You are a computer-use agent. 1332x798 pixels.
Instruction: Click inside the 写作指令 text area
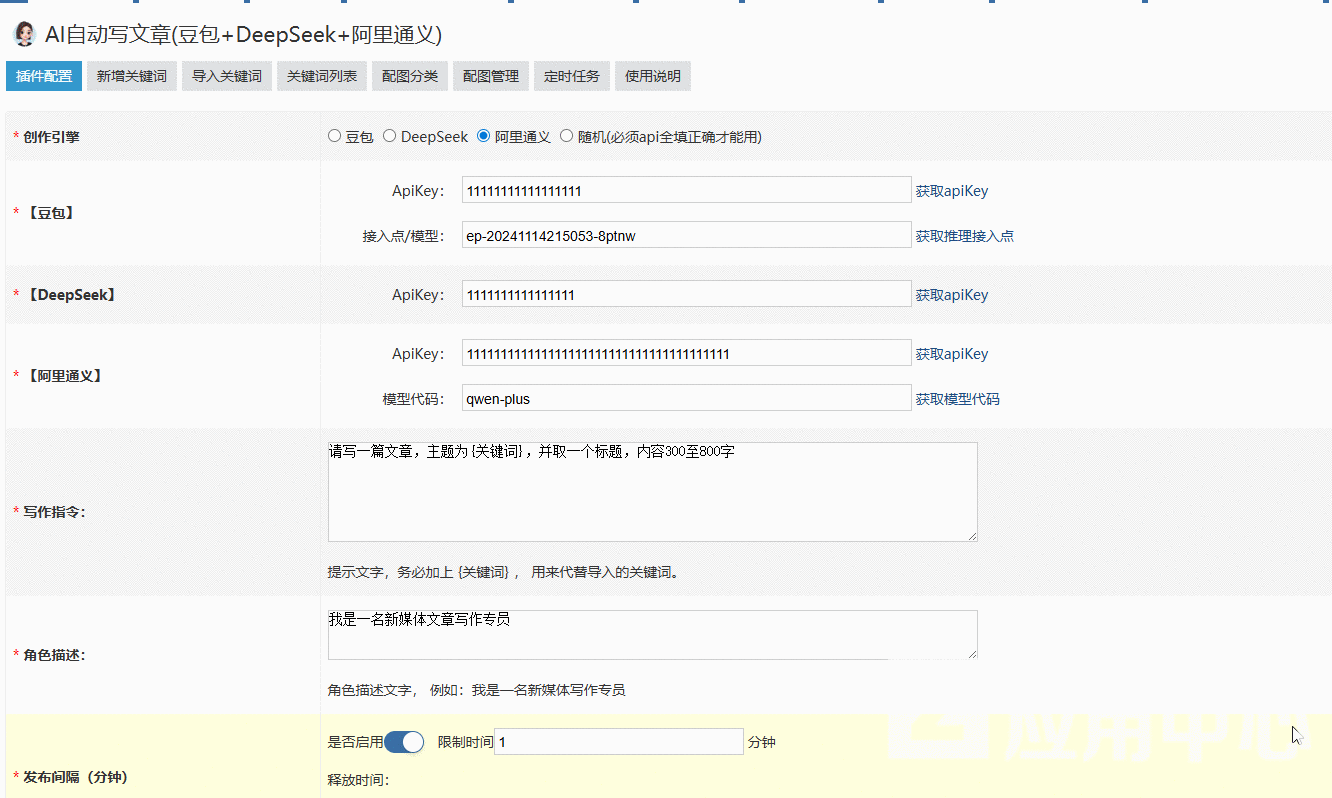[653, 492]
